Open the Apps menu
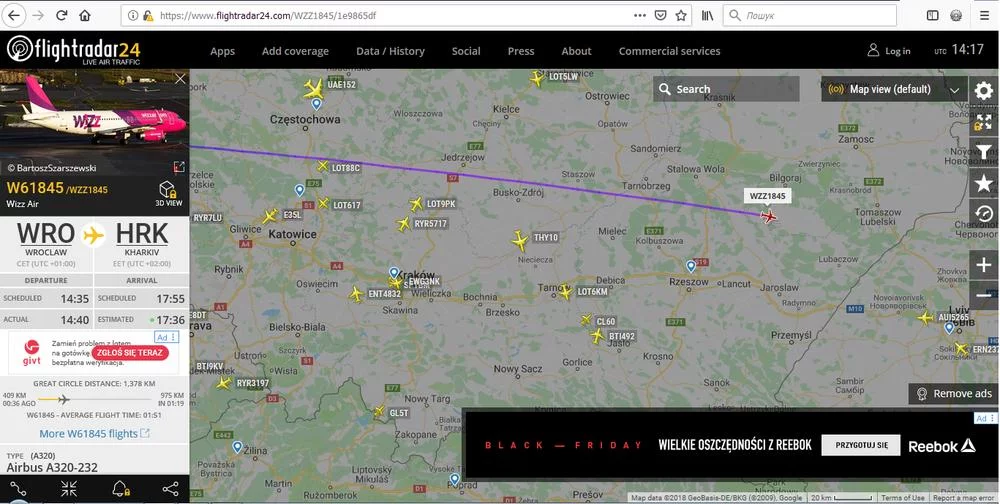Viewport: 1000px width, 504px height. [223, 51]
